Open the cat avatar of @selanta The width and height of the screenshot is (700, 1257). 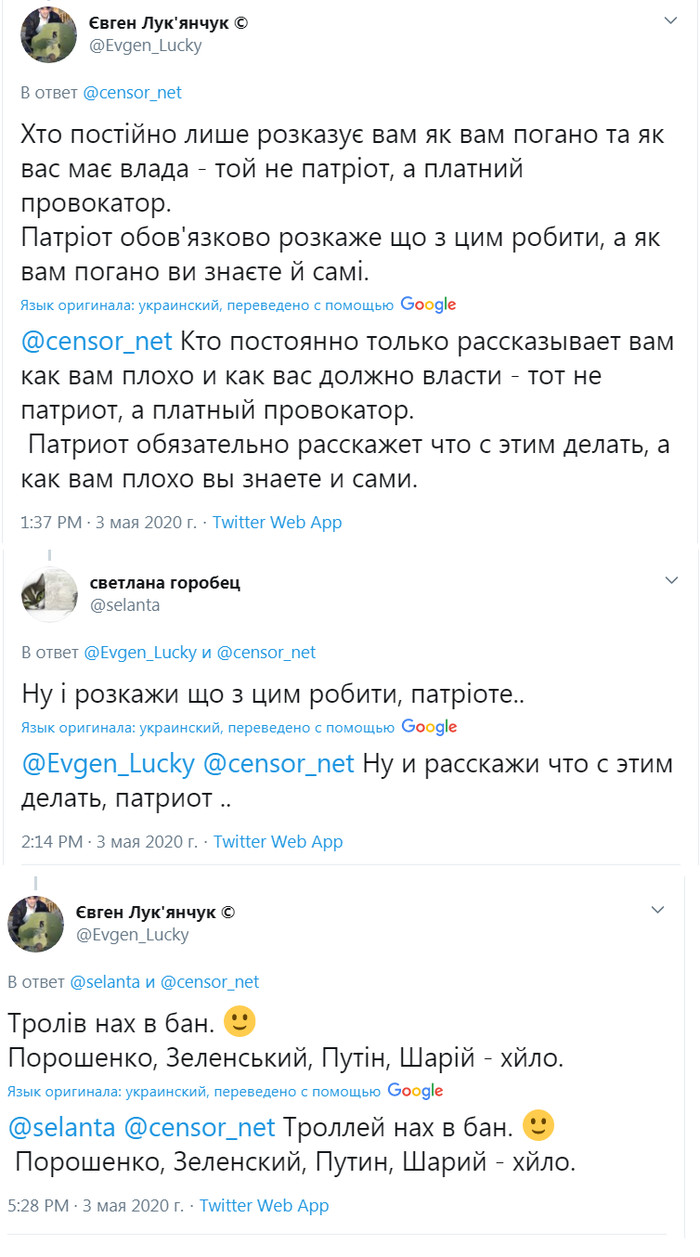click(49, 594)
